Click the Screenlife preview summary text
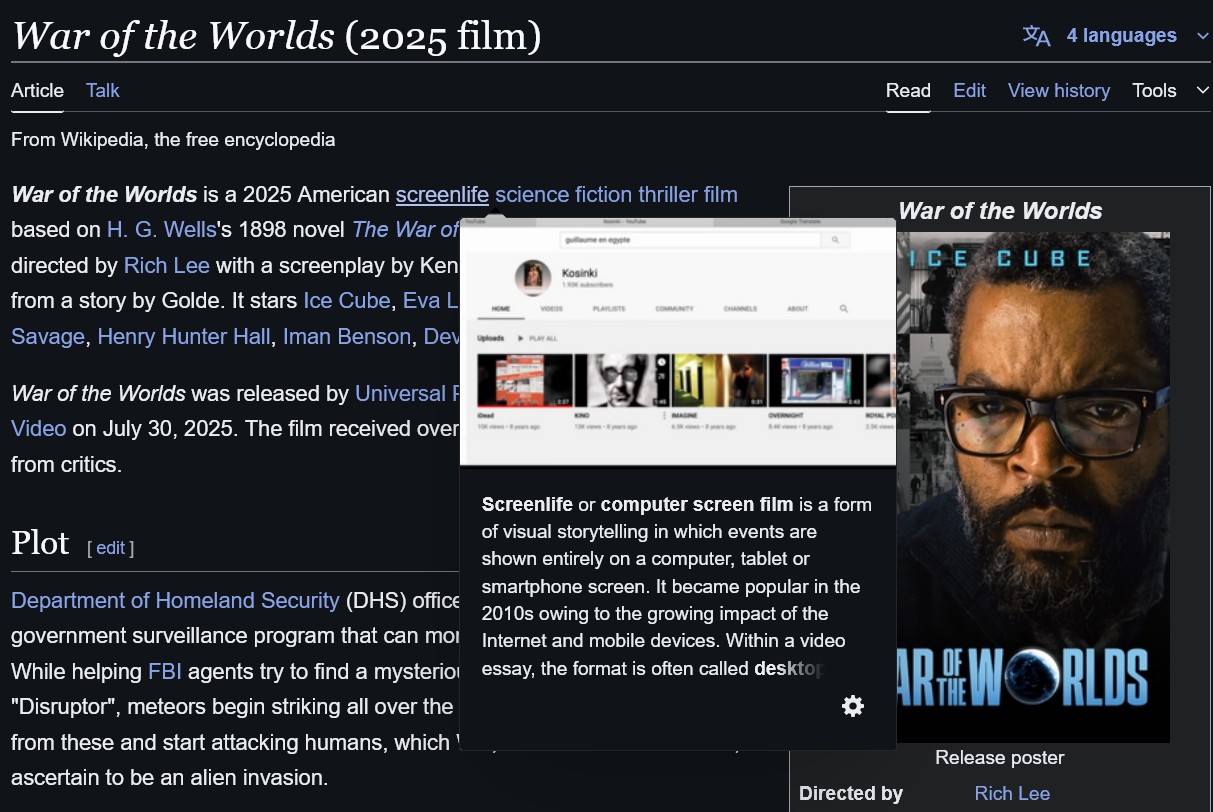 tap(678, 586)
